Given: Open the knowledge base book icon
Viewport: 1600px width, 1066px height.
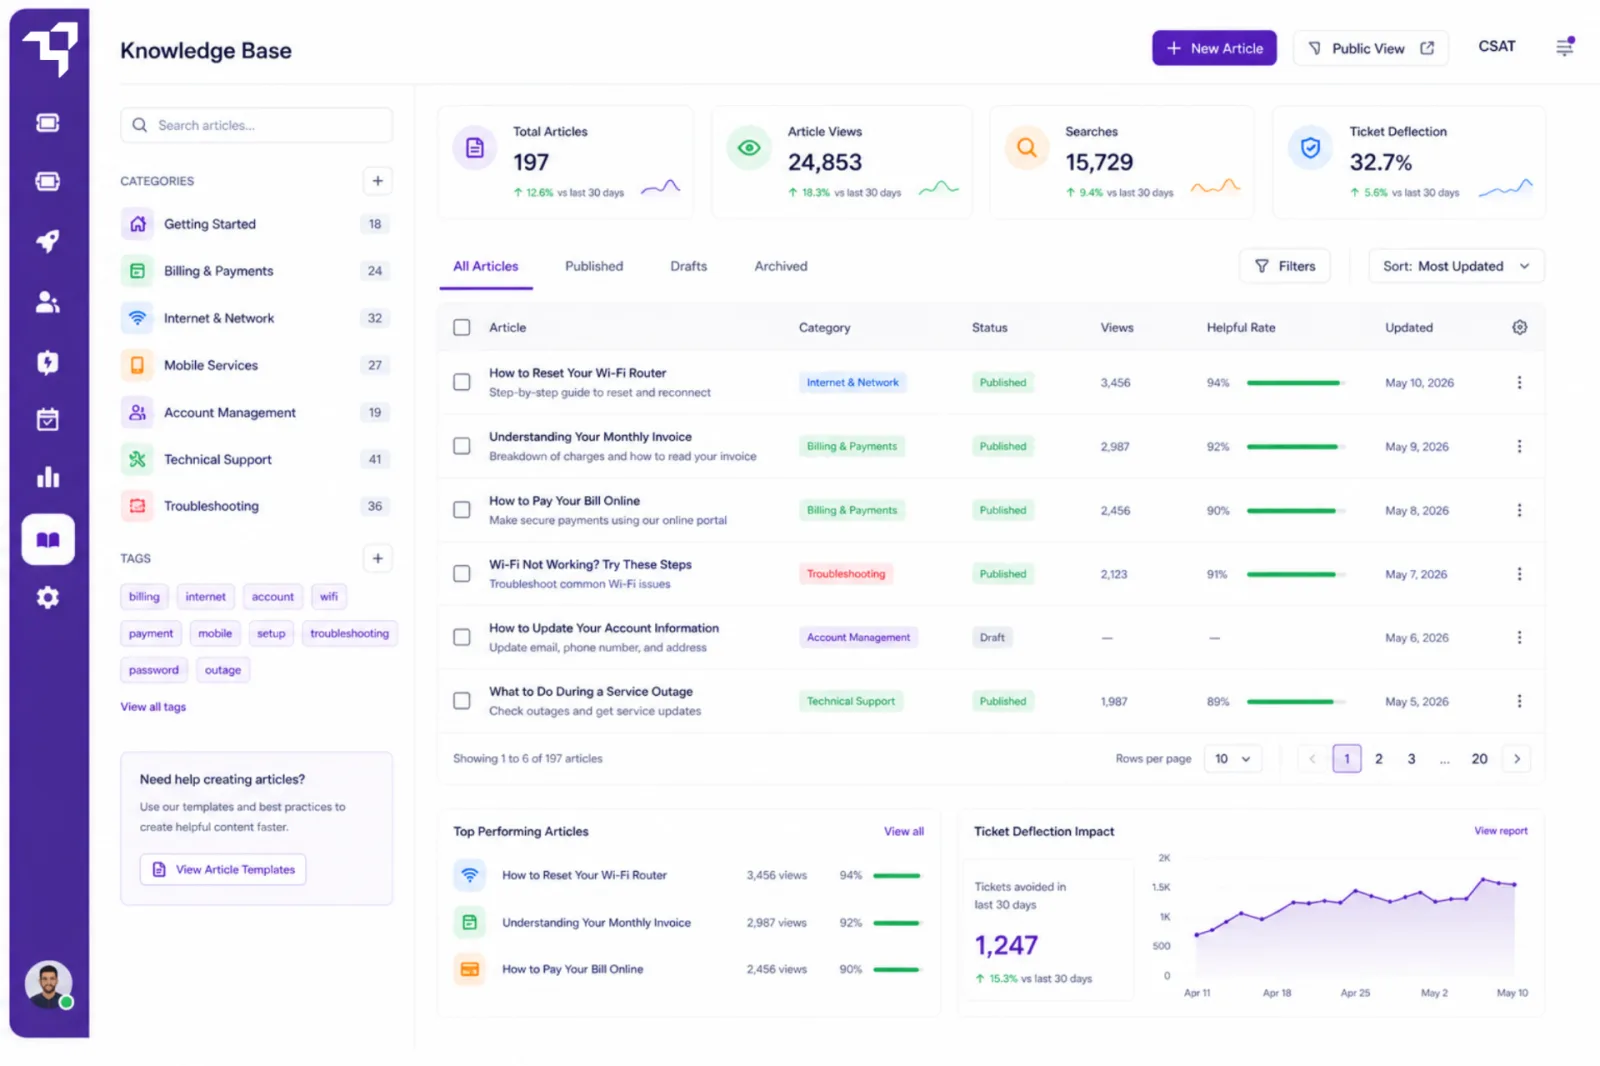Looking at the screenshot, I should (x=48, y=540).
